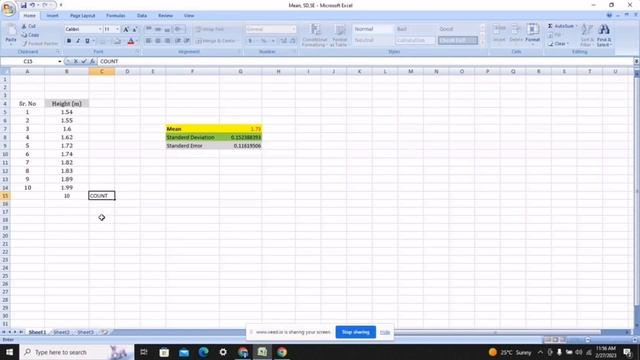This screenshot has width=640, height=360.
Task: Open Conditional Formatting
Action: (x=315, y=35)
